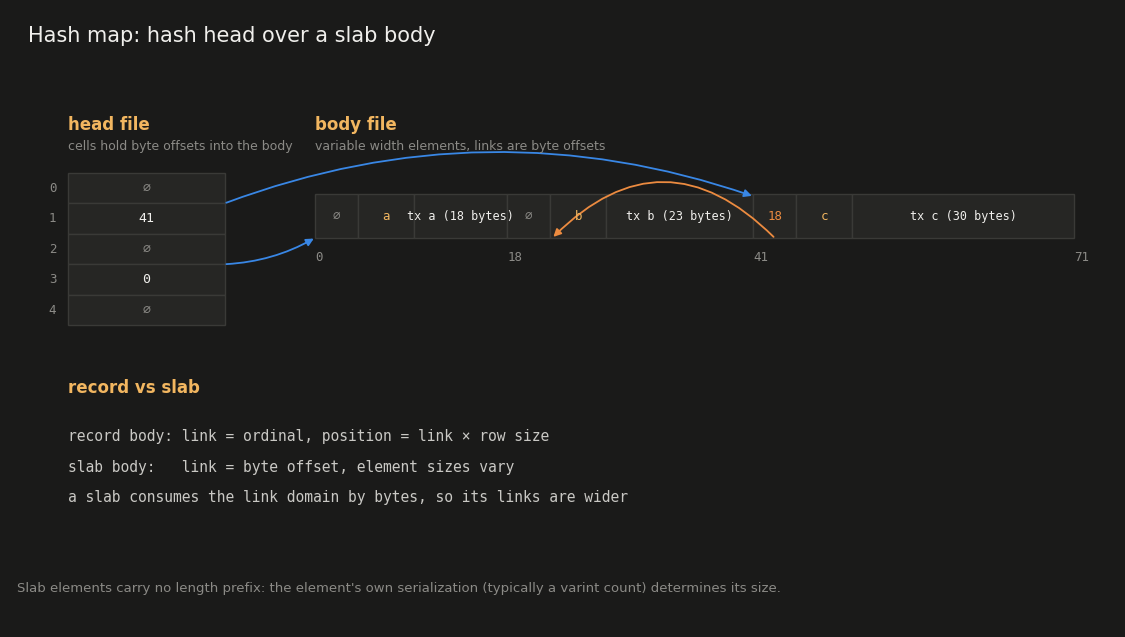The height and width of the screenshot is (637, 1125).
Task: Click the 'tx c (30 bytes)' body cell
Action: [963, 216]
